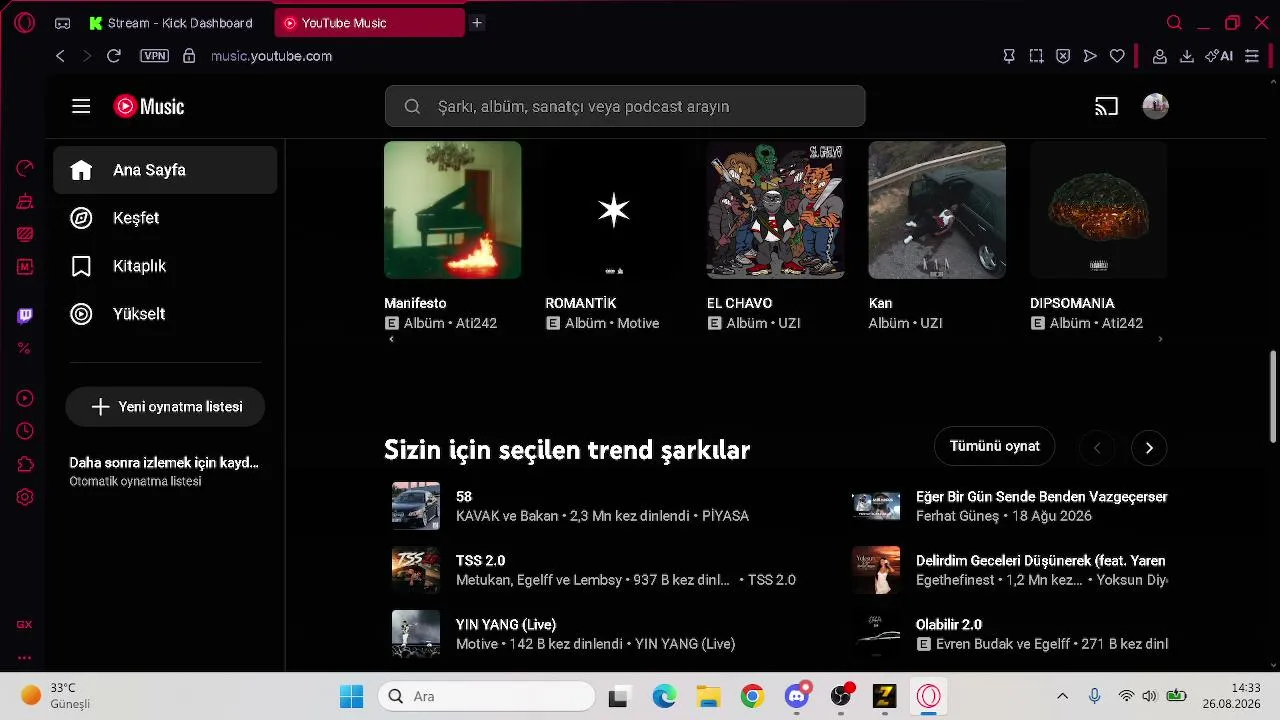Image resolution: width=1280 pixels, height=720 pixels.
Task: Open the Easy Setup sliders icon
Action: (1252, 56)
